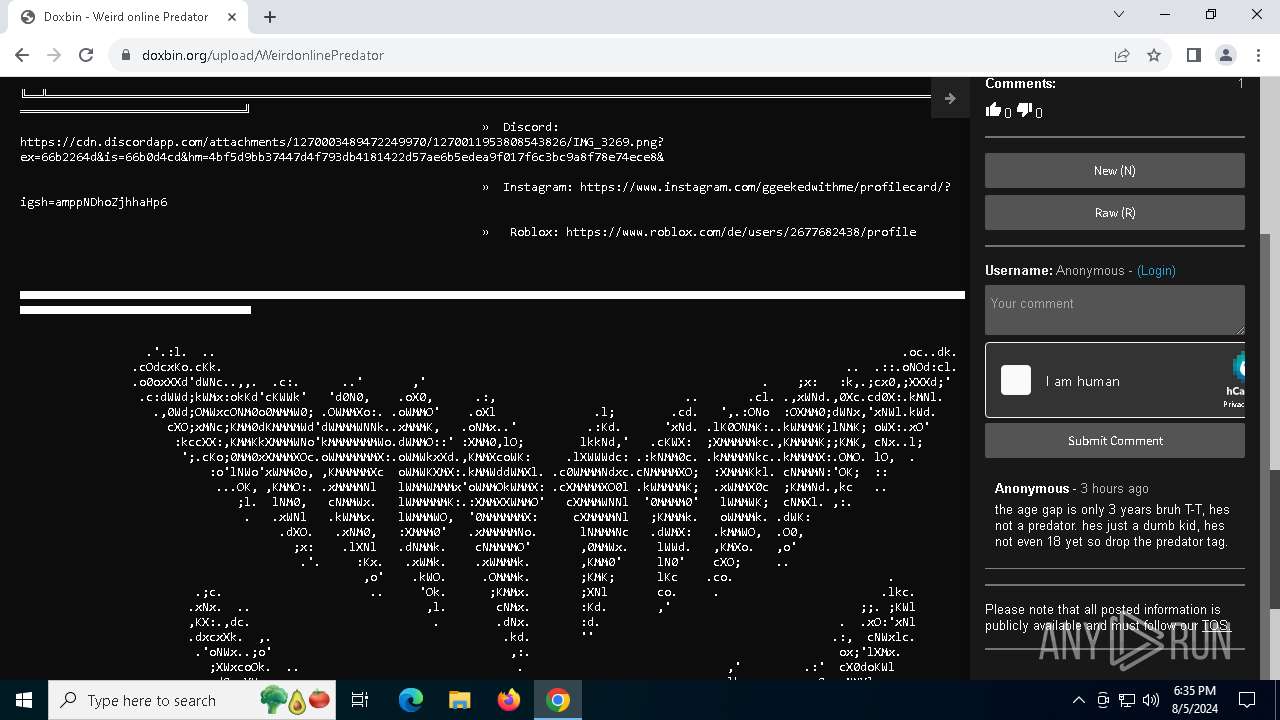This screenshot has width=1280, height=720.
Task: Click the Discord cdn attachment URL text
Action: [x=342, y=149]
